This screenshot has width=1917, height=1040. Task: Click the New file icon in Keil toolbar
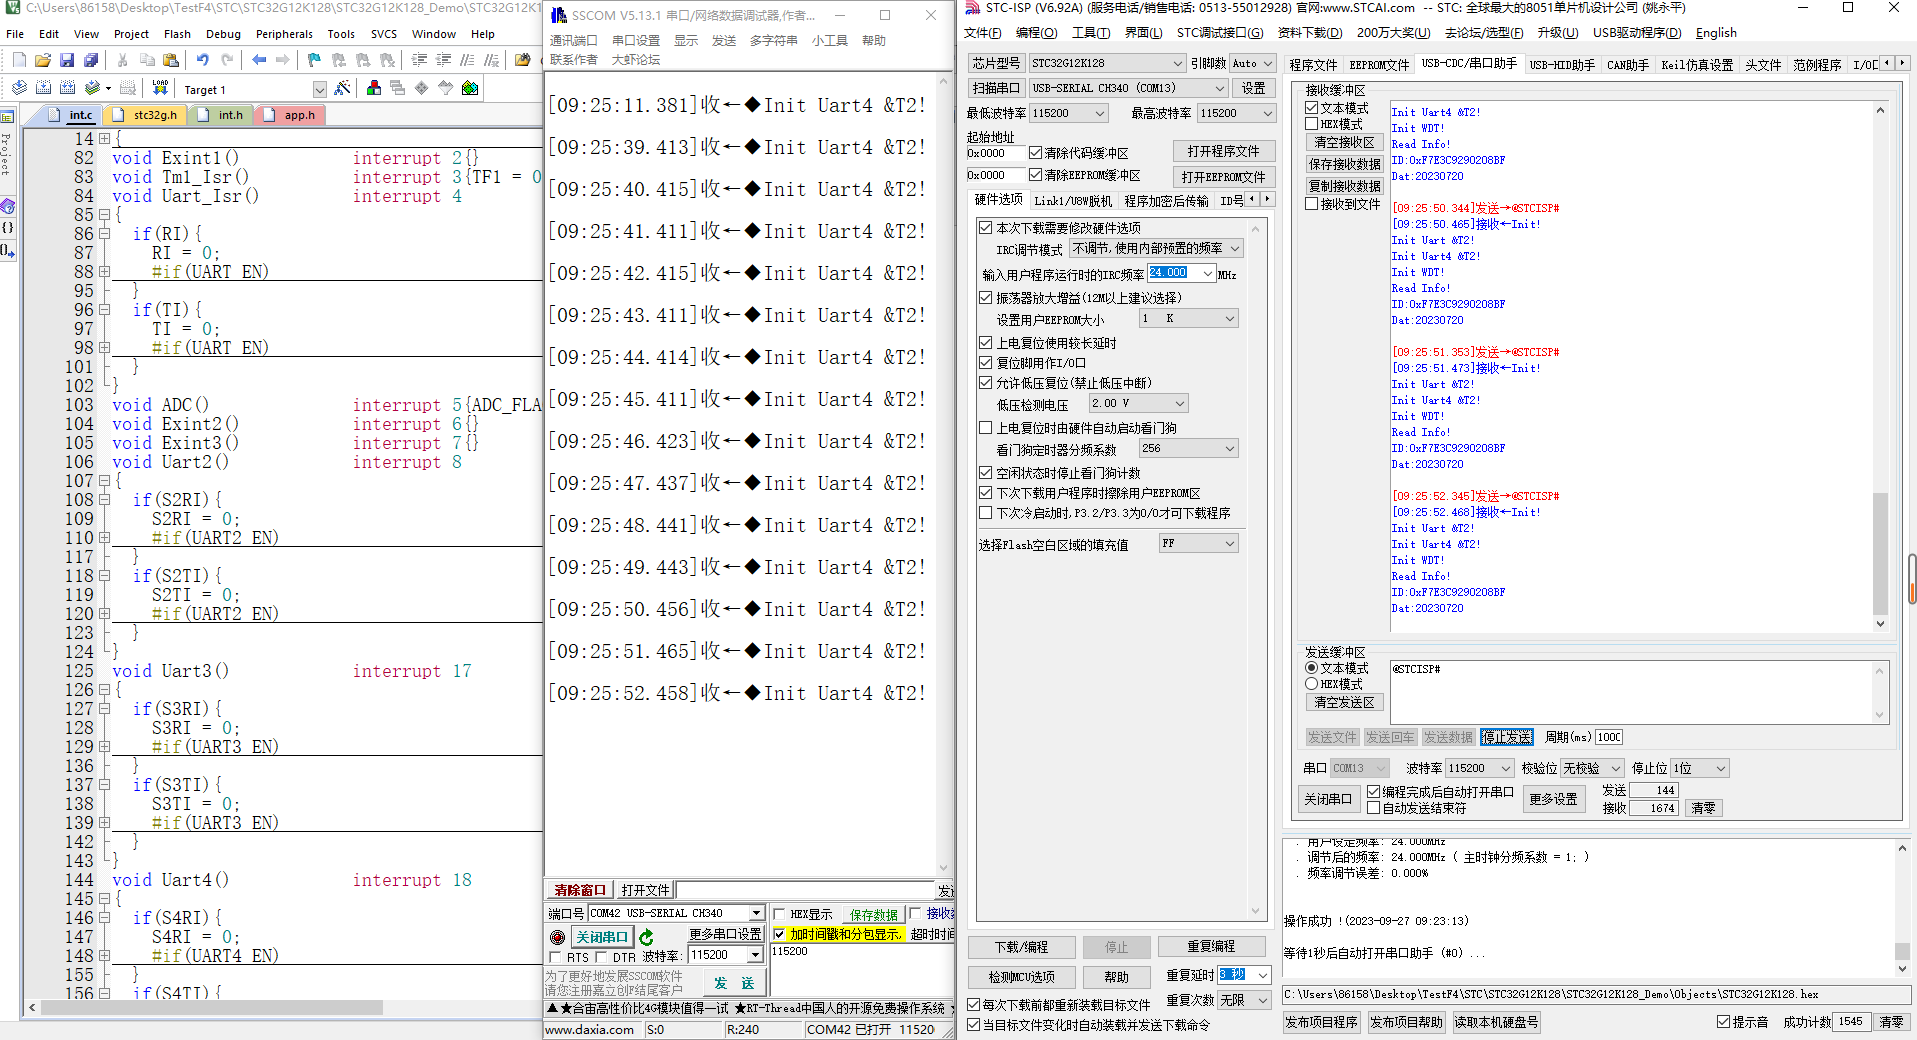tap(18, 60)
